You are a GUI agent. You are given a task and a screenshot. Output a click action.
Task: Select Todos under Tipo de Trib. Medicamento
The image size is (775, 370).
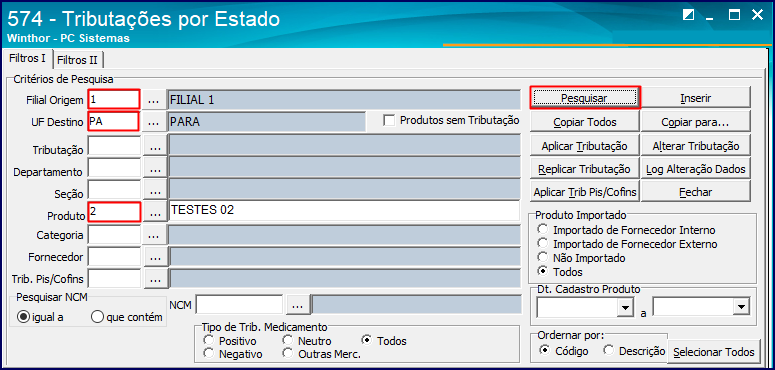(367, 340)
